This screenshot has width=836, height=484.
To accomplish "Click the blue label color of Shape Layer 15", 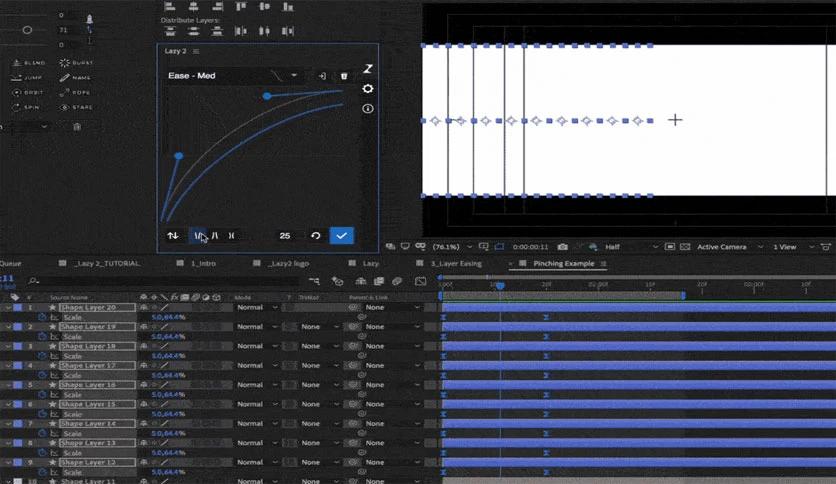I will [x=18, y=404].
